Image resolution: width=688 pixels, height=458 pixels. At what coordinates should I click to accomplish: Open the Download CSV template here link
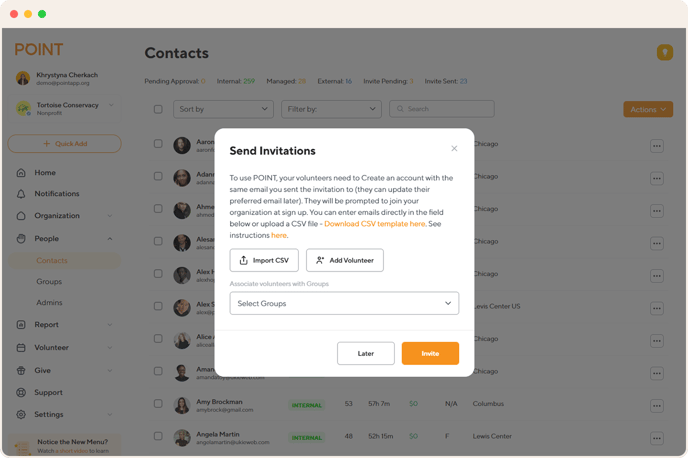click(x=375, y=224)
